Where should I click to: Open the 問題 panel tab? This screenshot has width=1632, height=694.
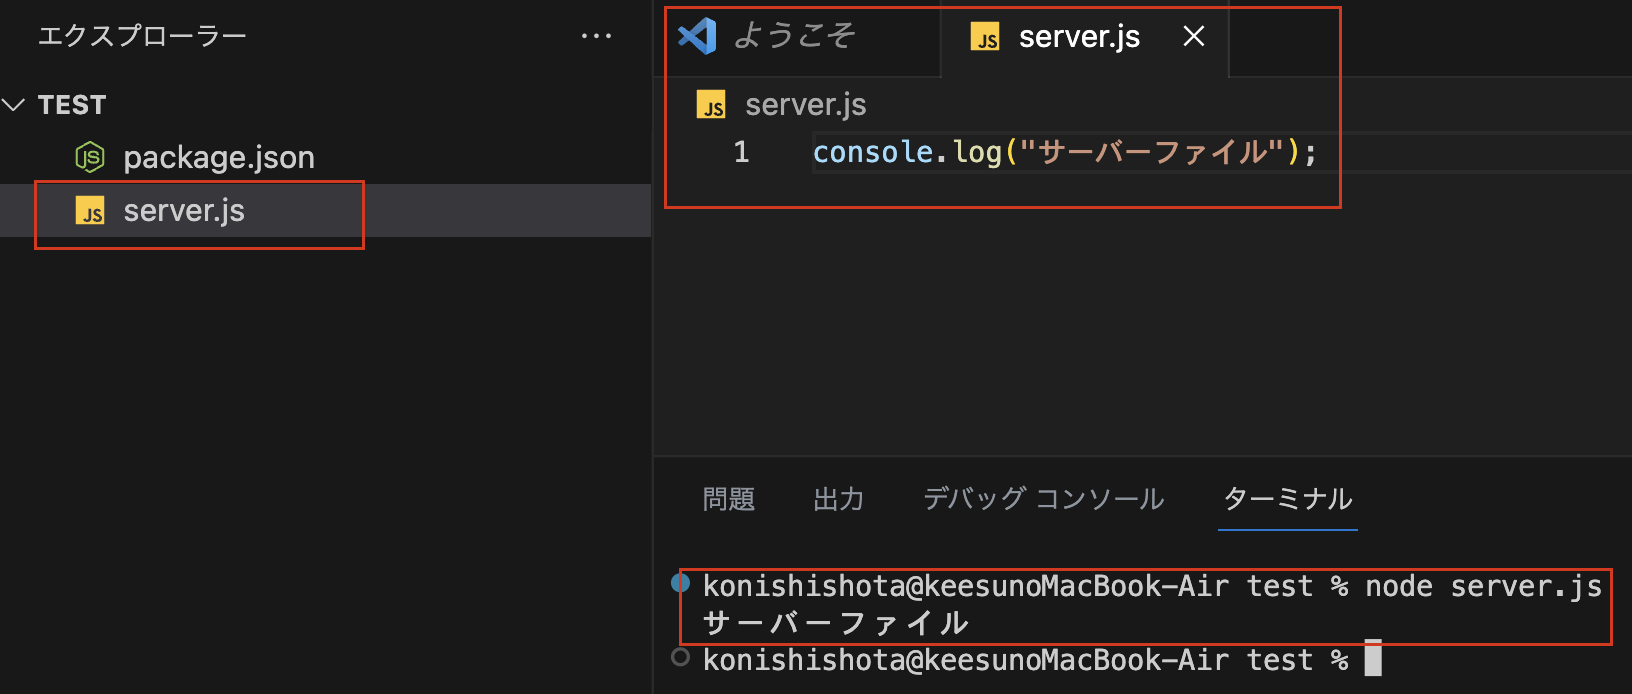(x=729, y=499)
